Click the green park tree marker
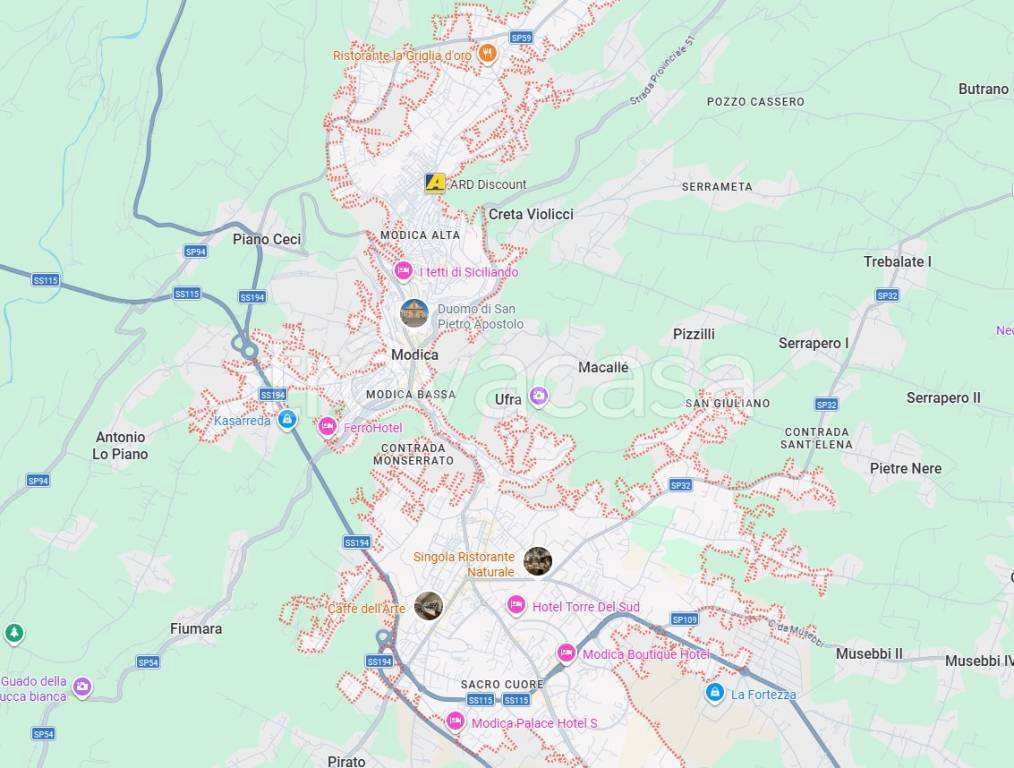Screen dimensions: 1014x768 (x=14, y=633)
